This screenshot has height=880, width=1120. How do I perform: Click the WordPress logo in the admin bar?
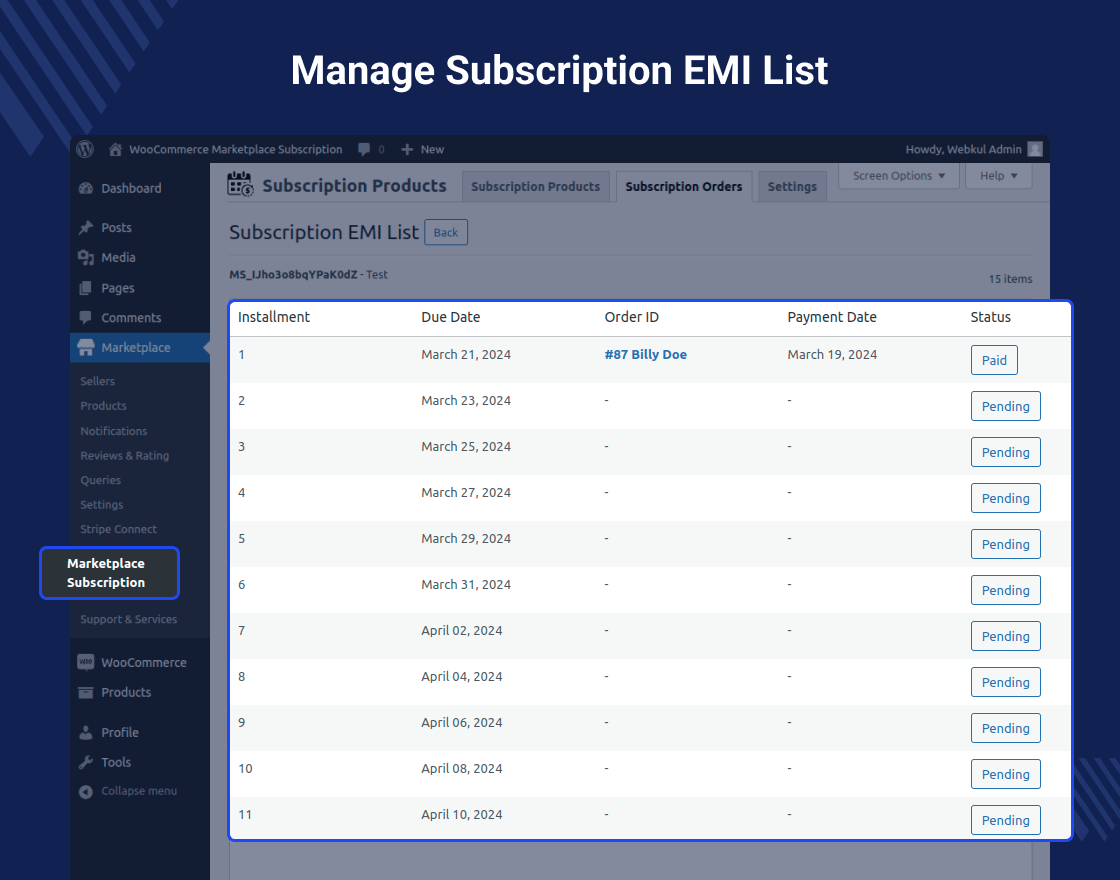coord(85,149)
